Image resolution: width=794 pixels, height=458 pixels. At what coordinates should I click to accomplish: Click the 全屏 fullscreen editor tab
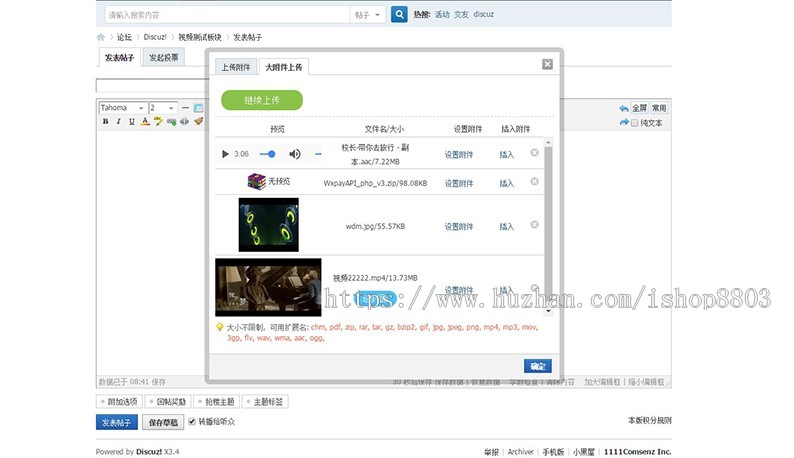click(640, 108)
